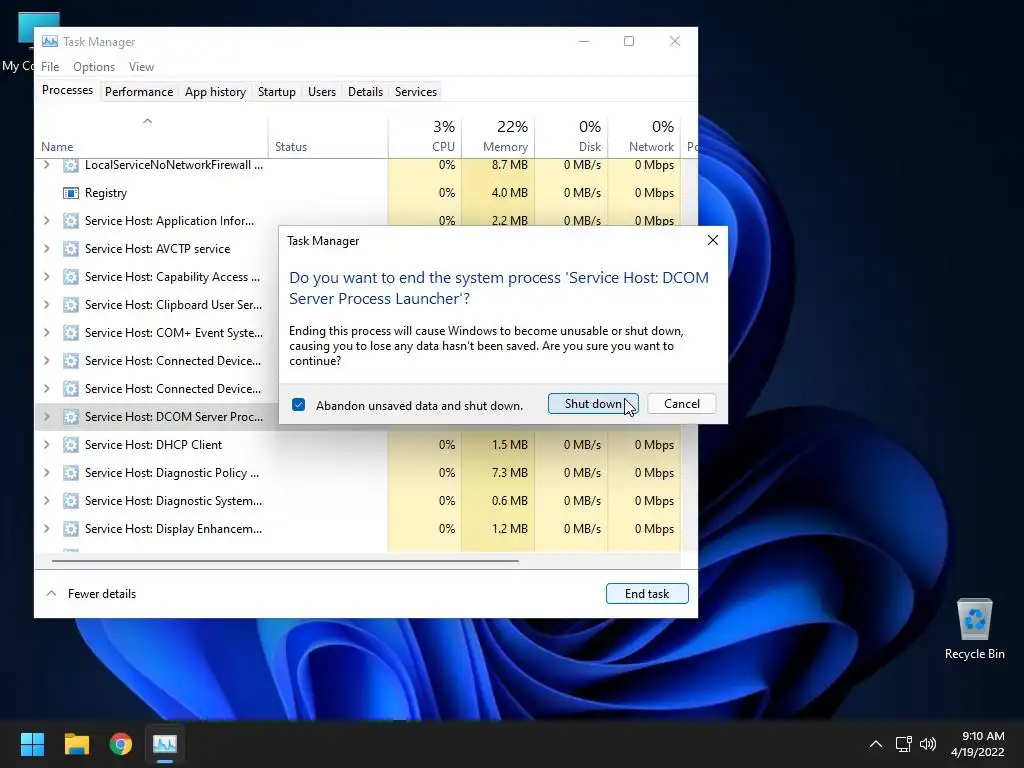The image size is (1024, 768).
Task: Click the End task button
Action: click(647, 594)
